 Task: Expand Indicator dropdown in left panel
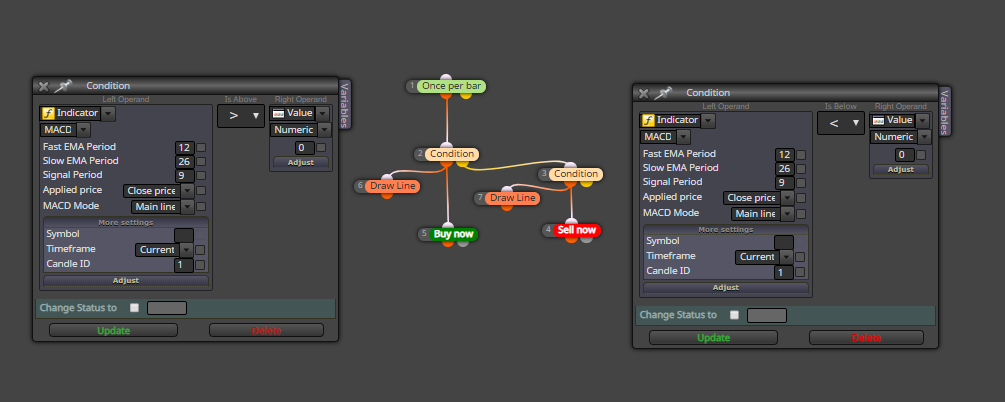[108, 113]
